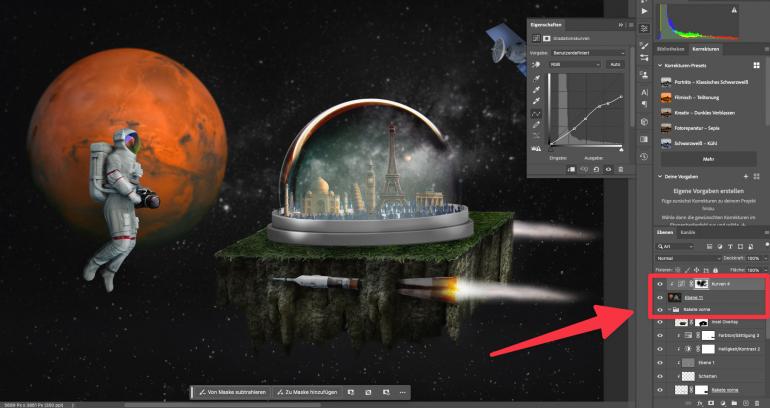
Task: Pick the black point eyedropper in Curves
Action: point(537,79)
